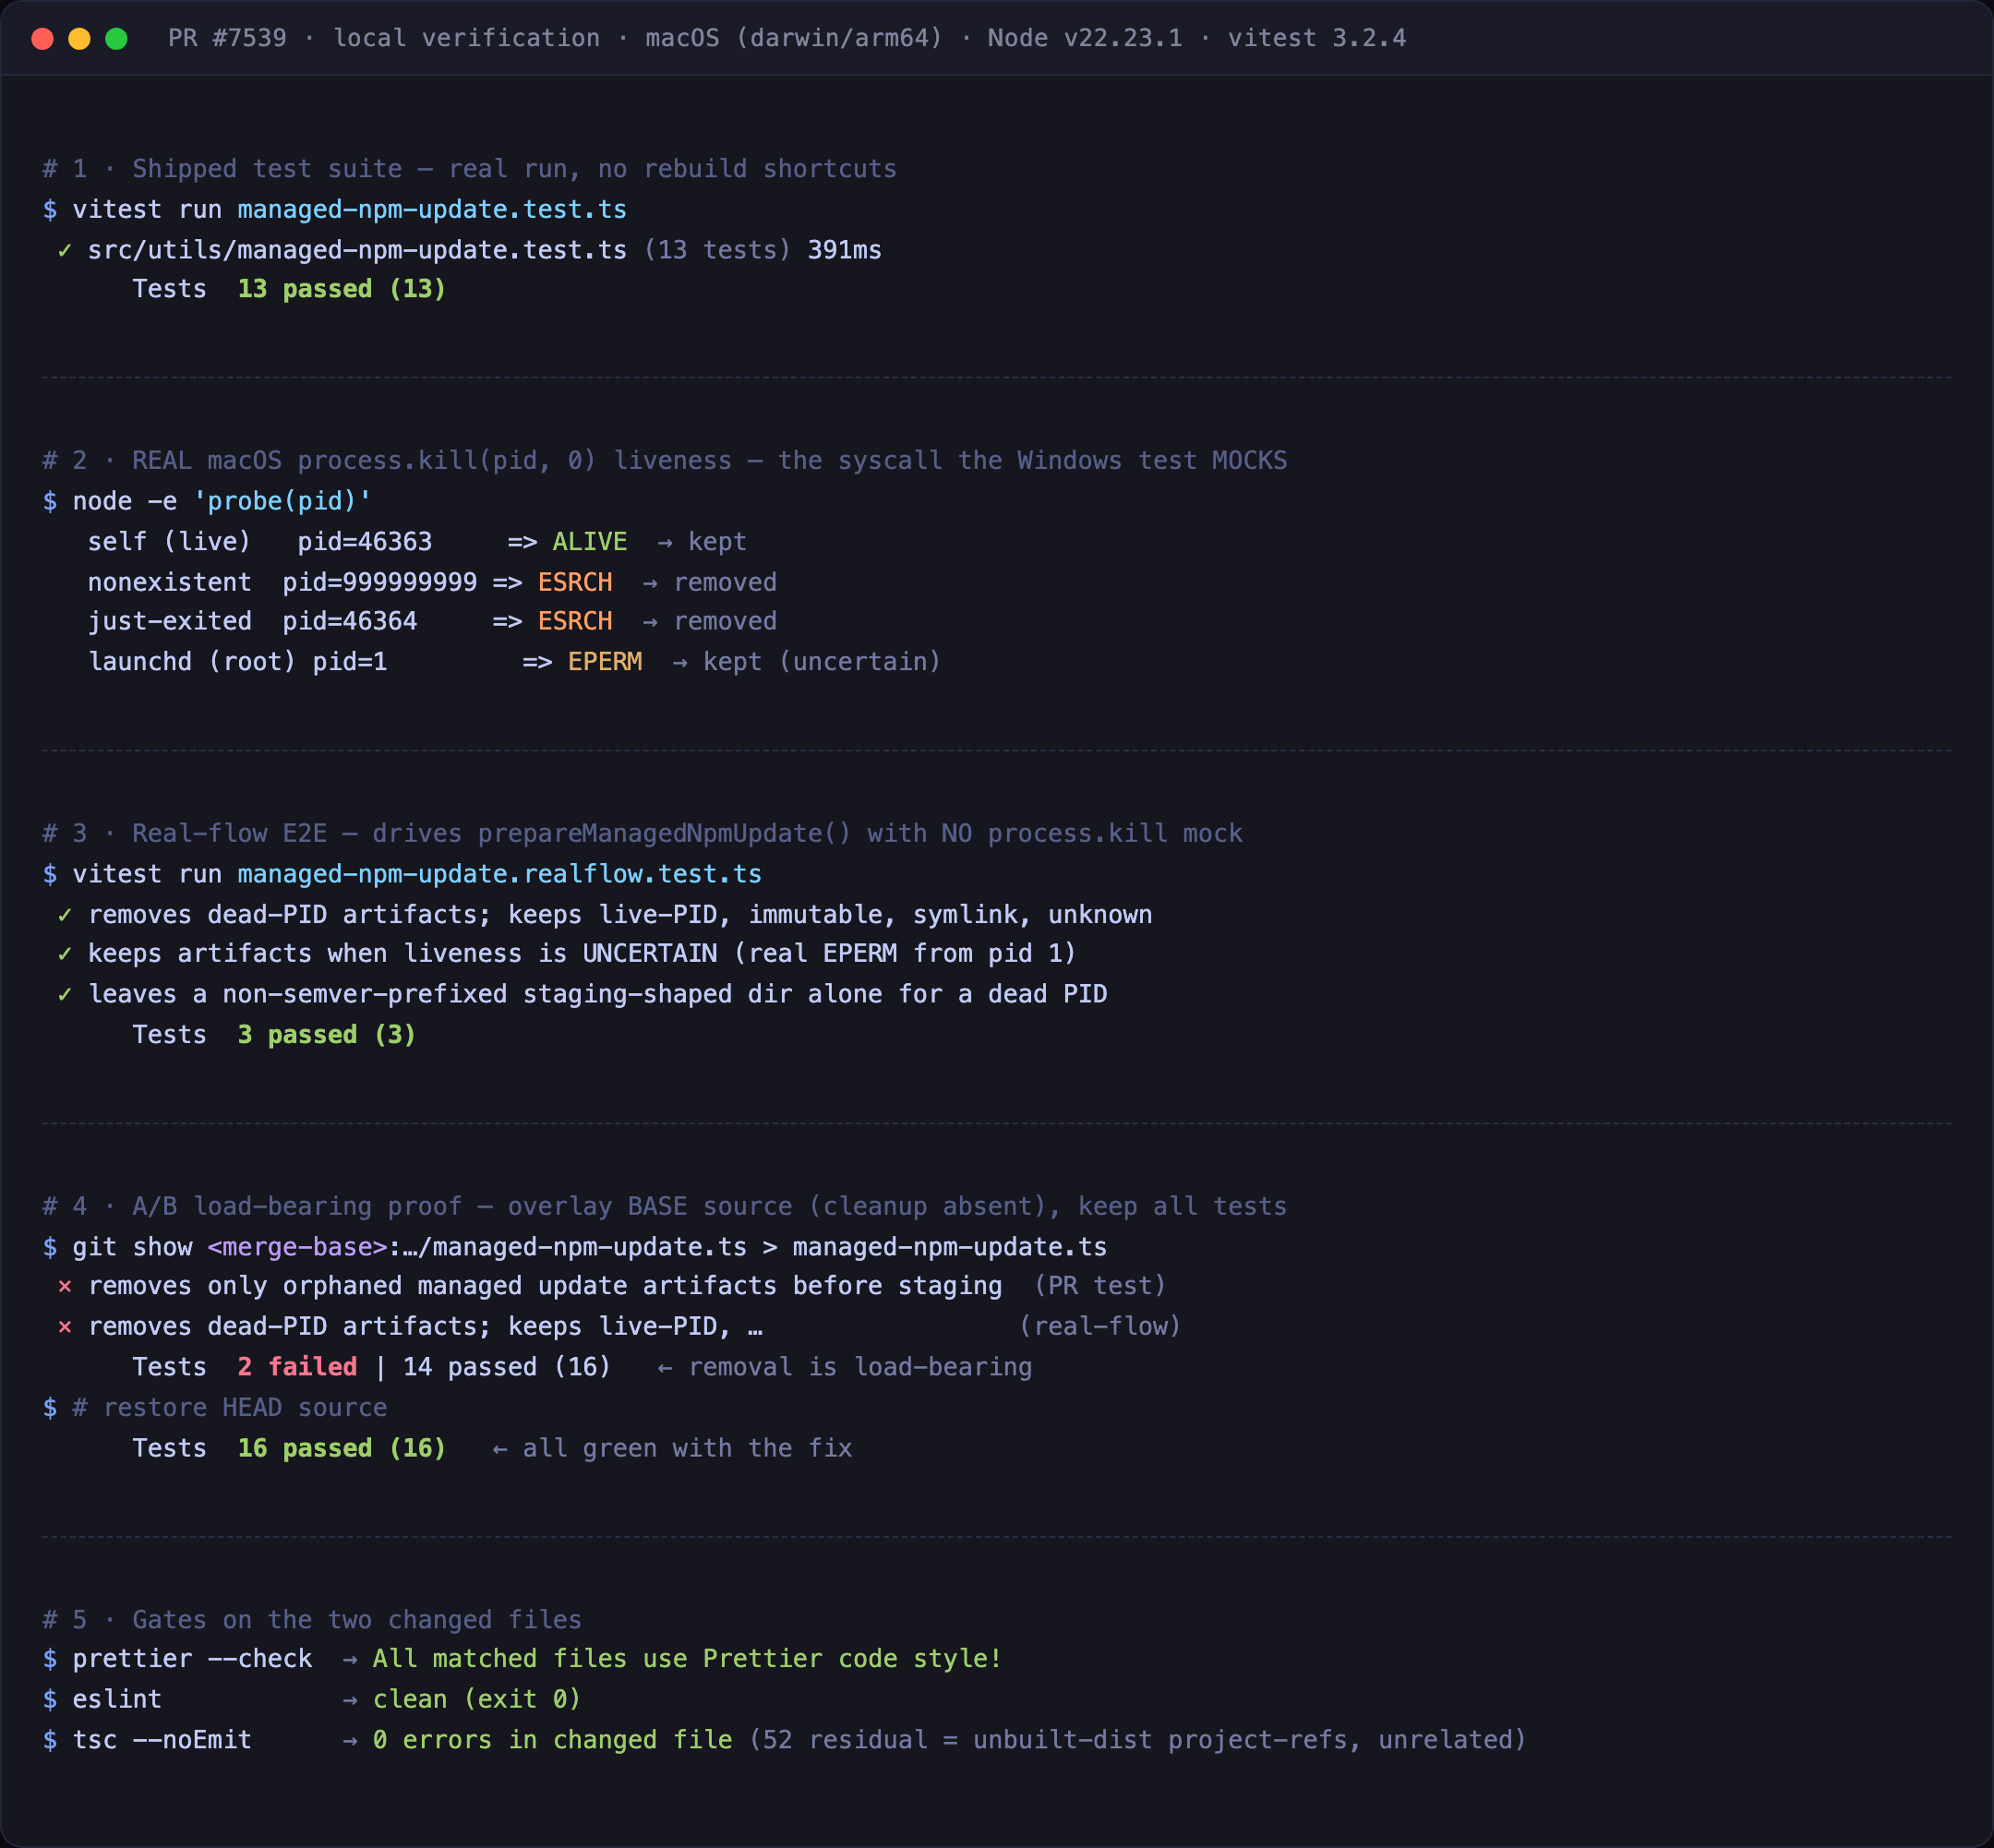The height and width of the screenshot is (1848, 1994).
Task: Click 'pid=46364' in the just-exited row
Action: pyautogui.click(x=350, y=621)
